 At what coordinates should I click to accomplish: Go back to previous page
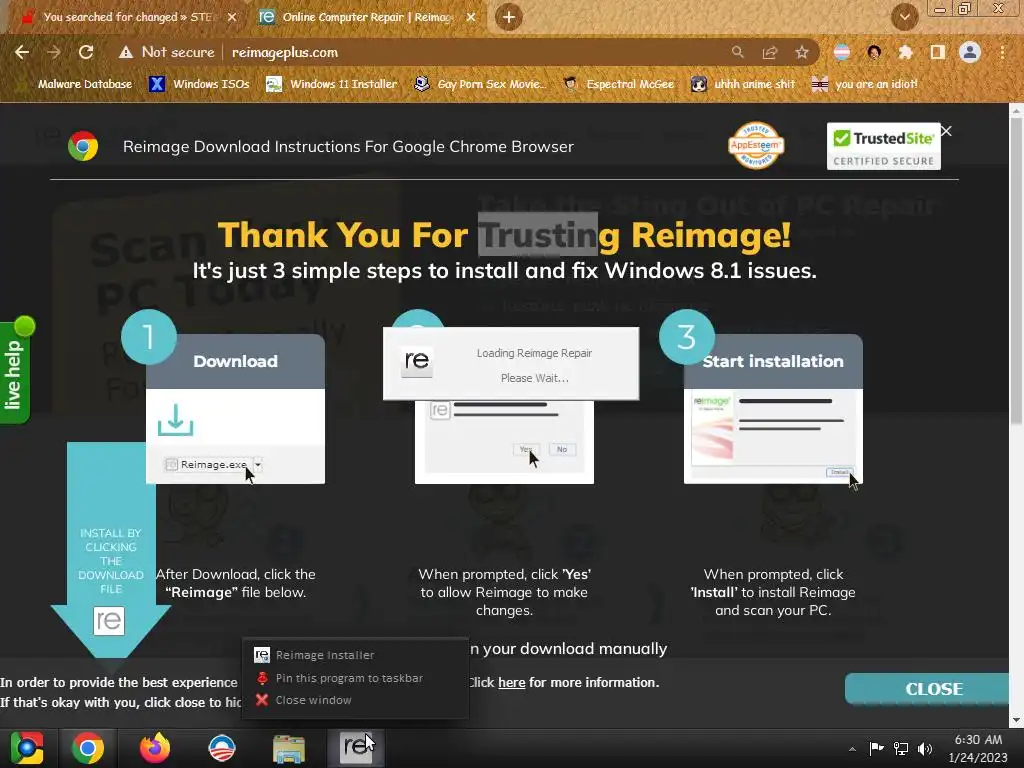[22, 52]
